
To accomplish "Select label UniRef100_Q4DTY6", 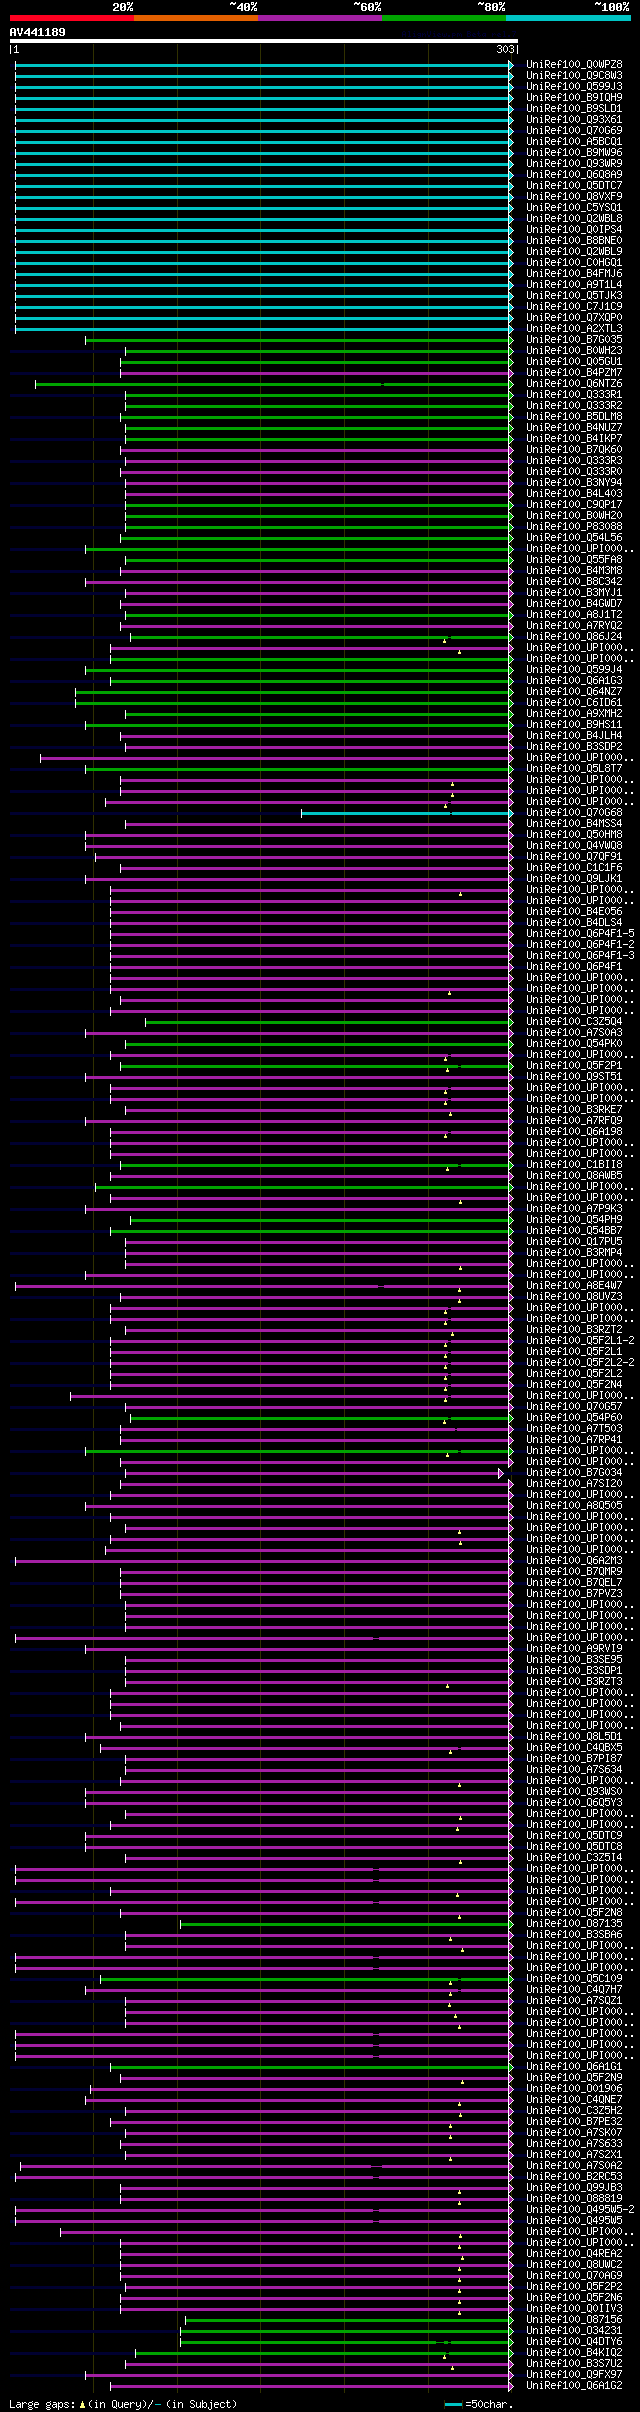I will click(574, 2341).
